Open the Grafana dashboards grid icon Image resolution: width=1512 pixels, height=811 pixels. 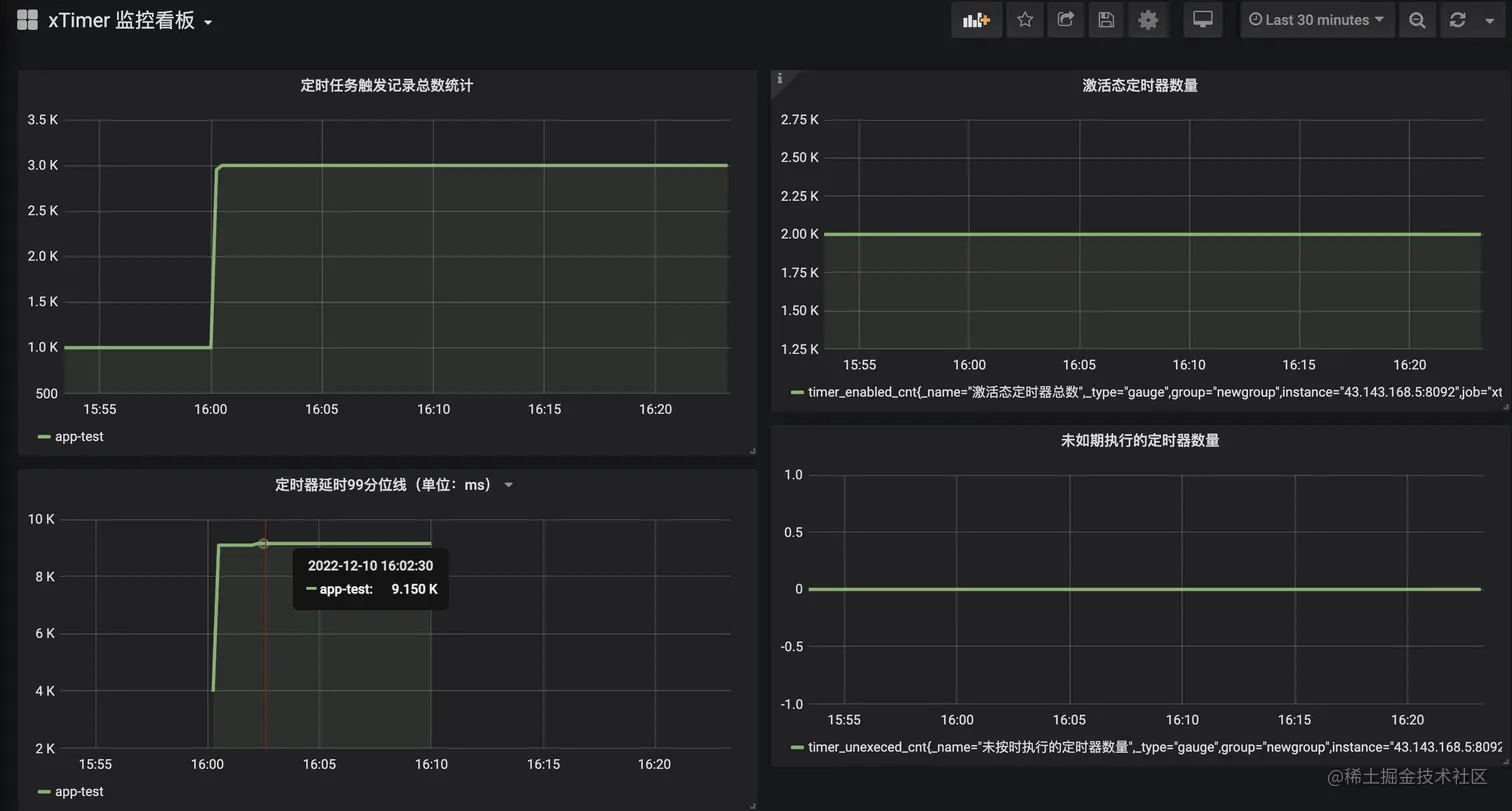coord(27,20)
